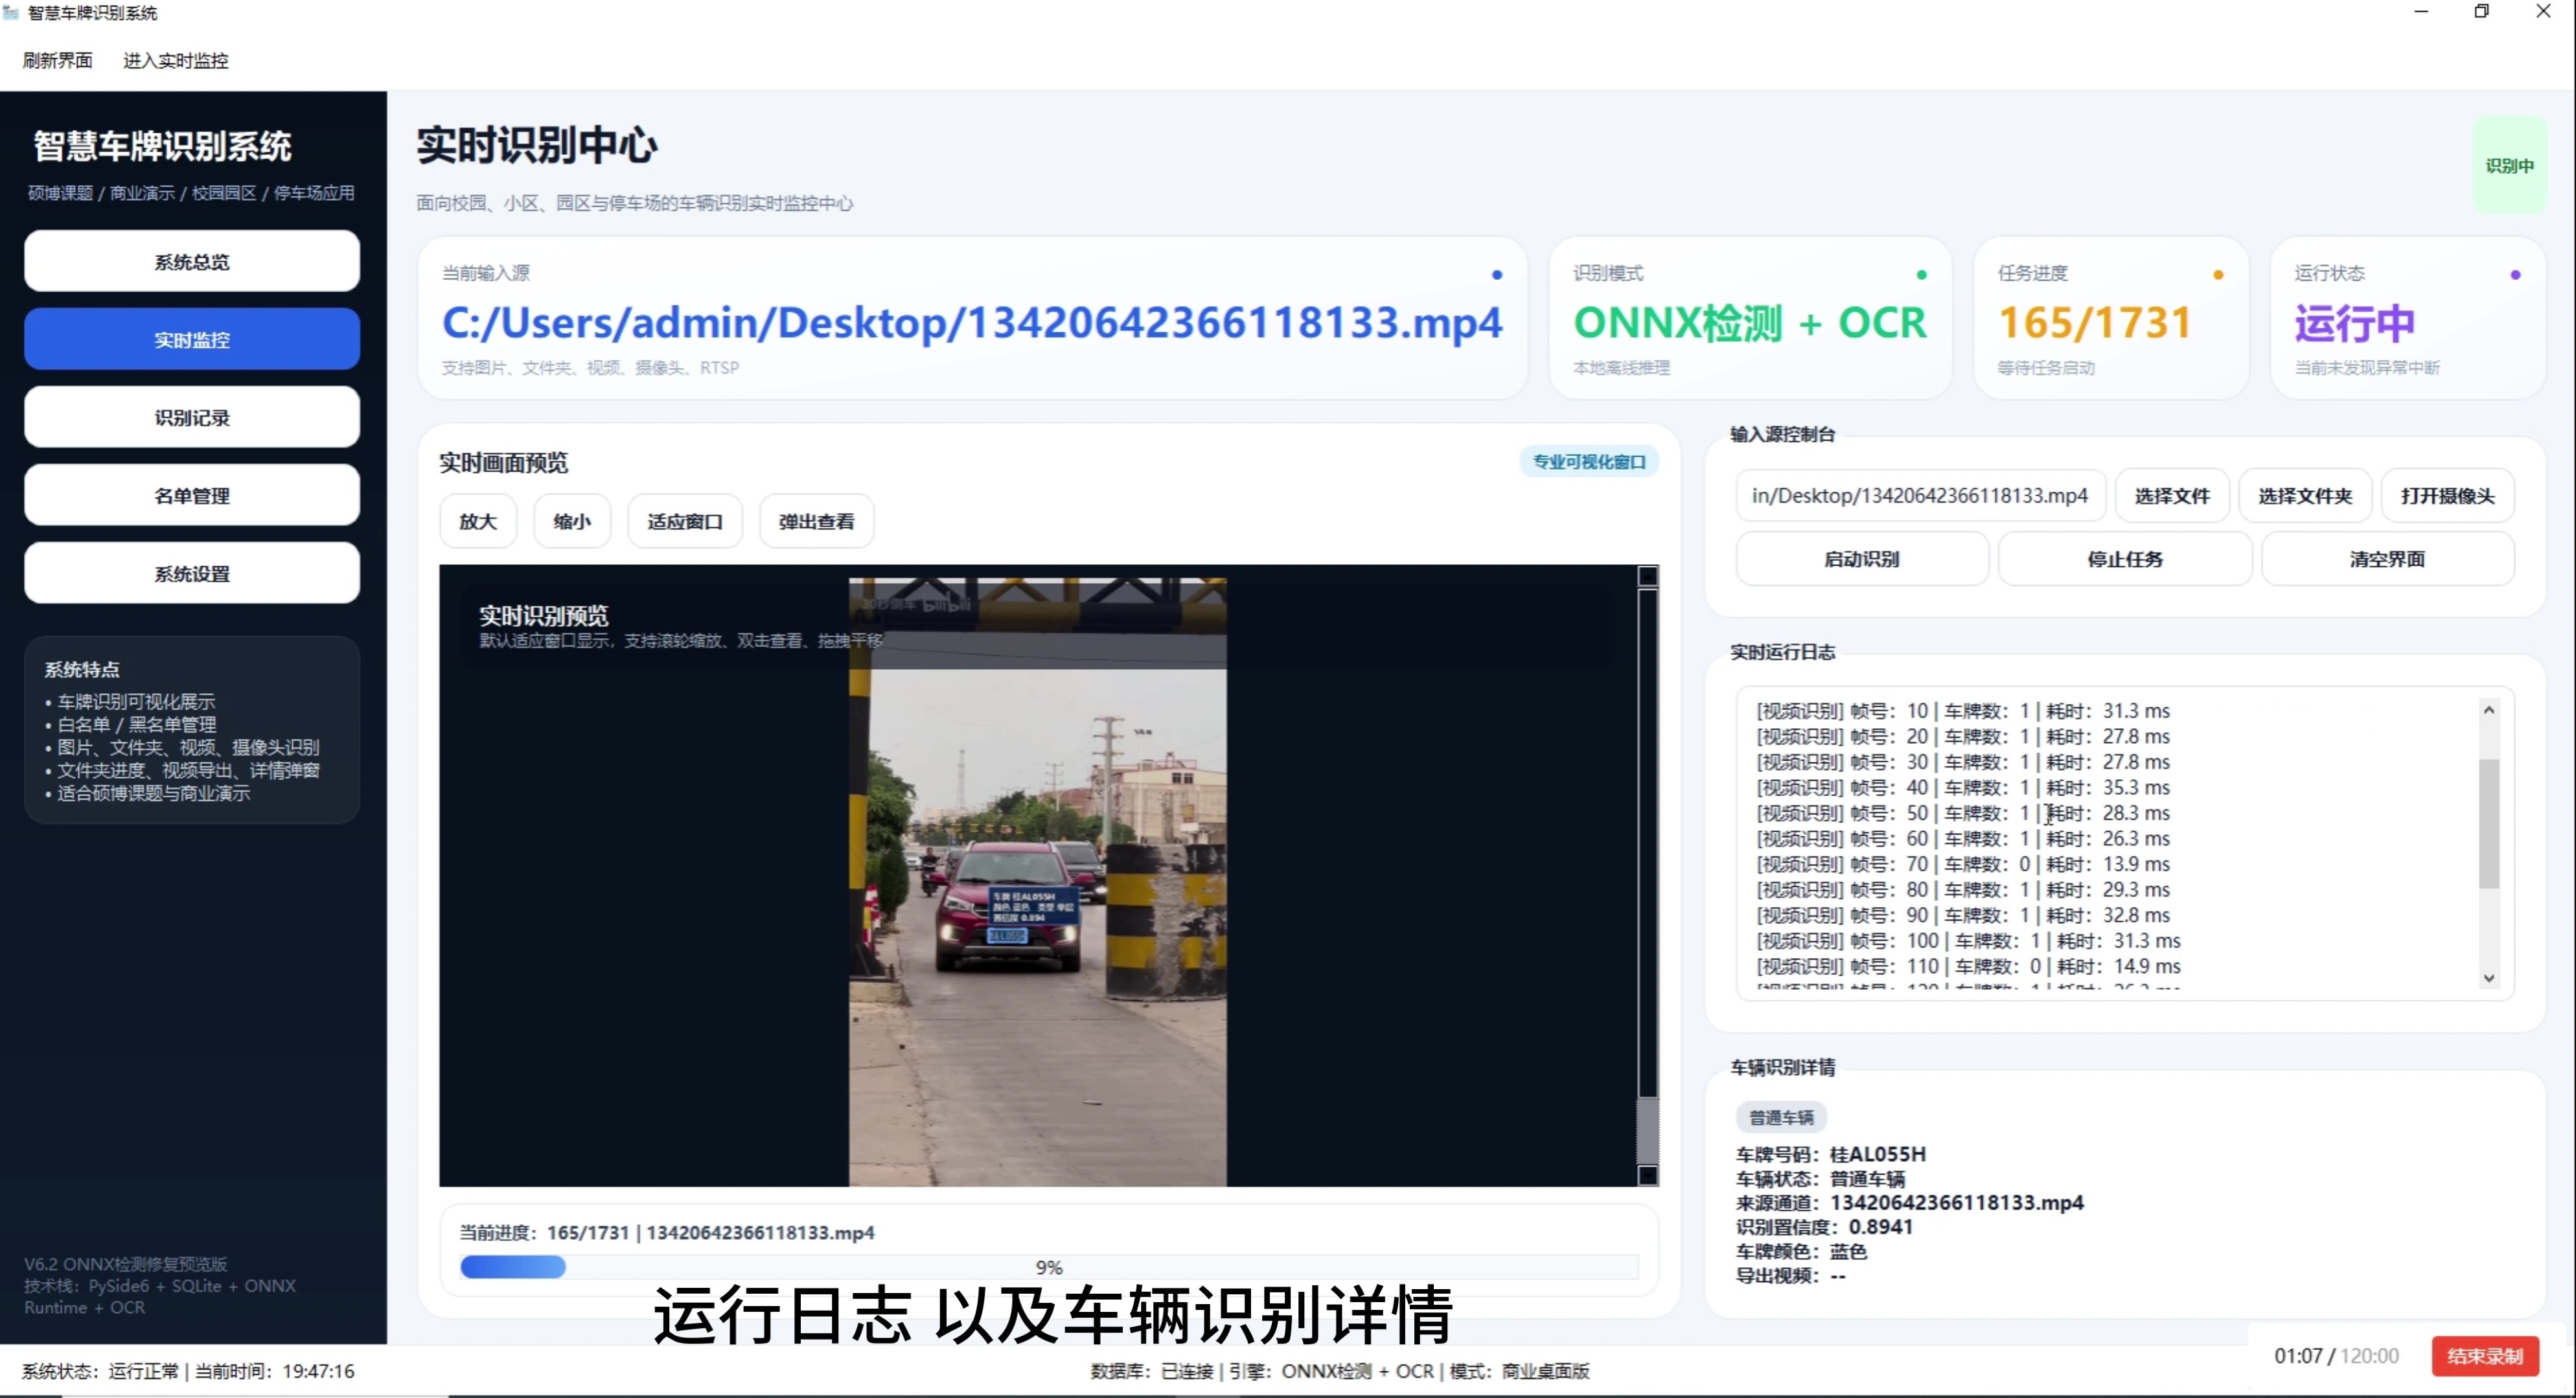The image size is (2576, 1398).
Task: Click the 缩小 zoom-out button
Action: point(572,521)
